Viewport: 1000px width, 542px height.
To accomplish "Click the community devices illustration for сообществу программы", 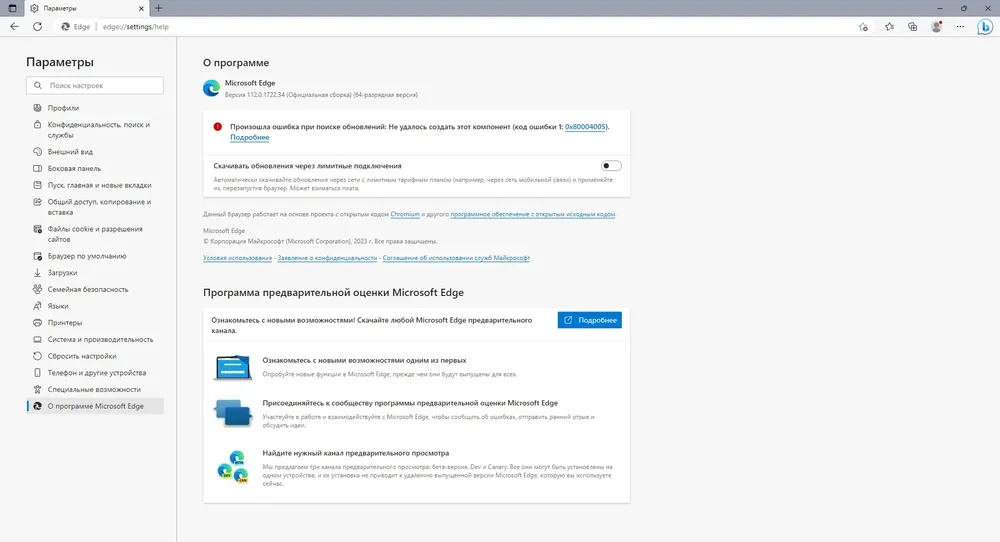I will tap(233, 413).
